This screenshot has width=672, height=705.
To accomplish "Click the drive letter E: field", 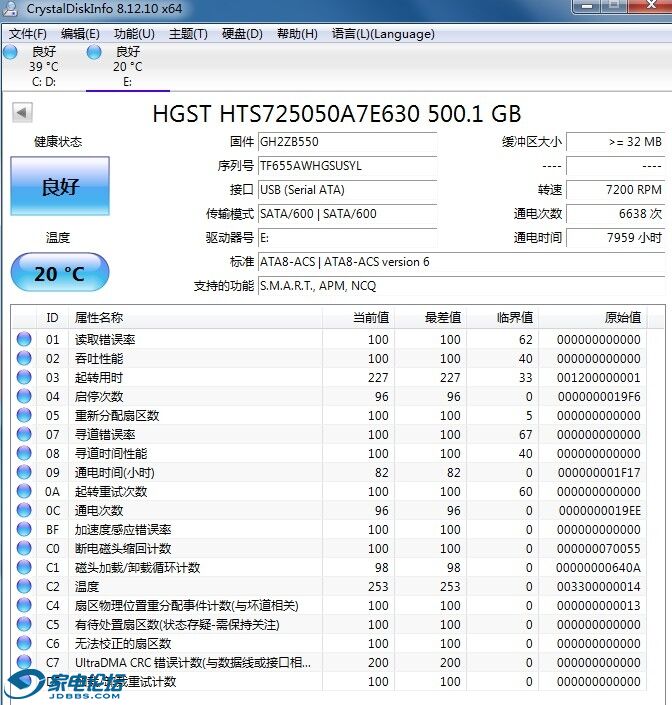I will coord(348,238).
